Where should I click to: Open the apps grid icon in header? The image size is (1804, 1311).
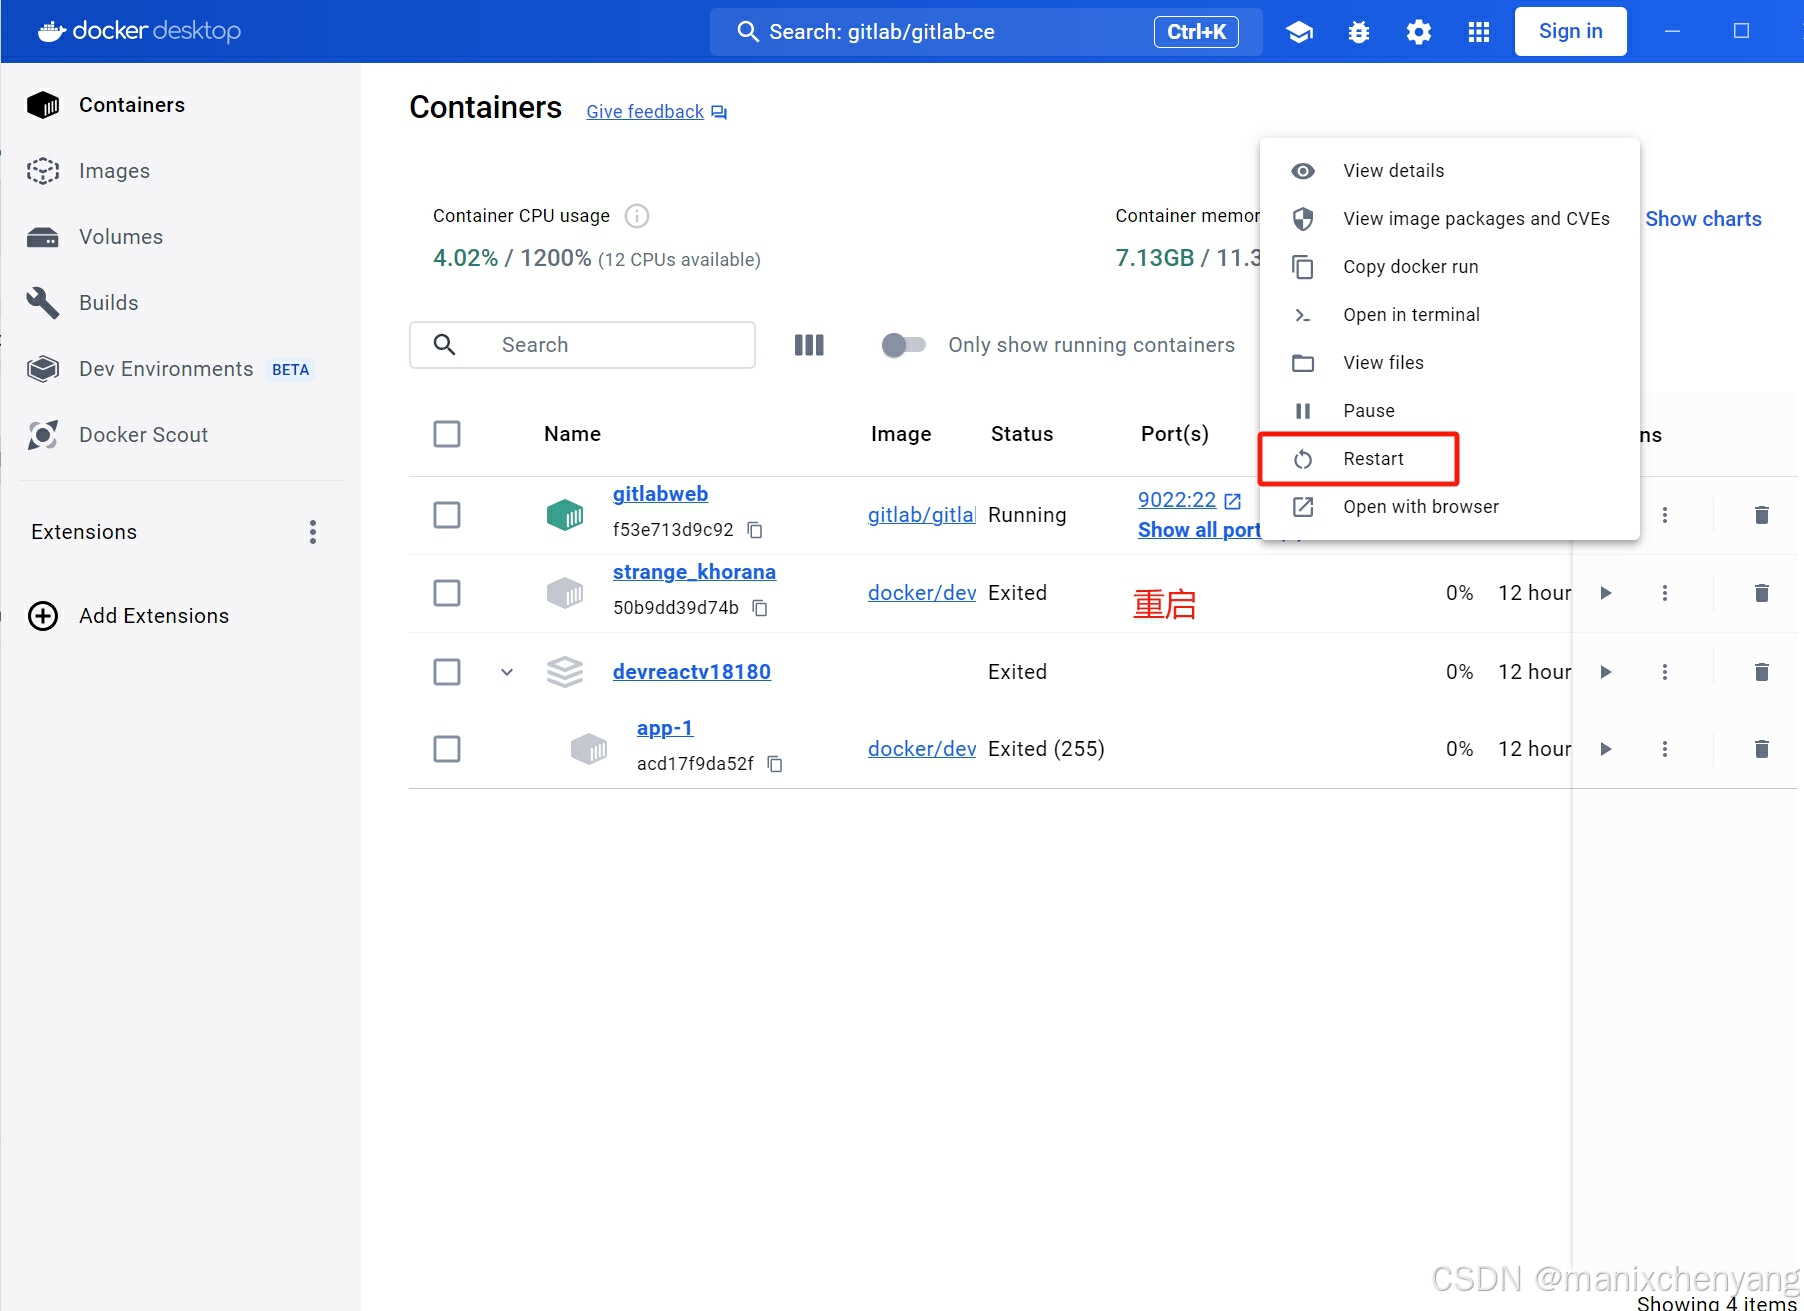pos(1479,32)
